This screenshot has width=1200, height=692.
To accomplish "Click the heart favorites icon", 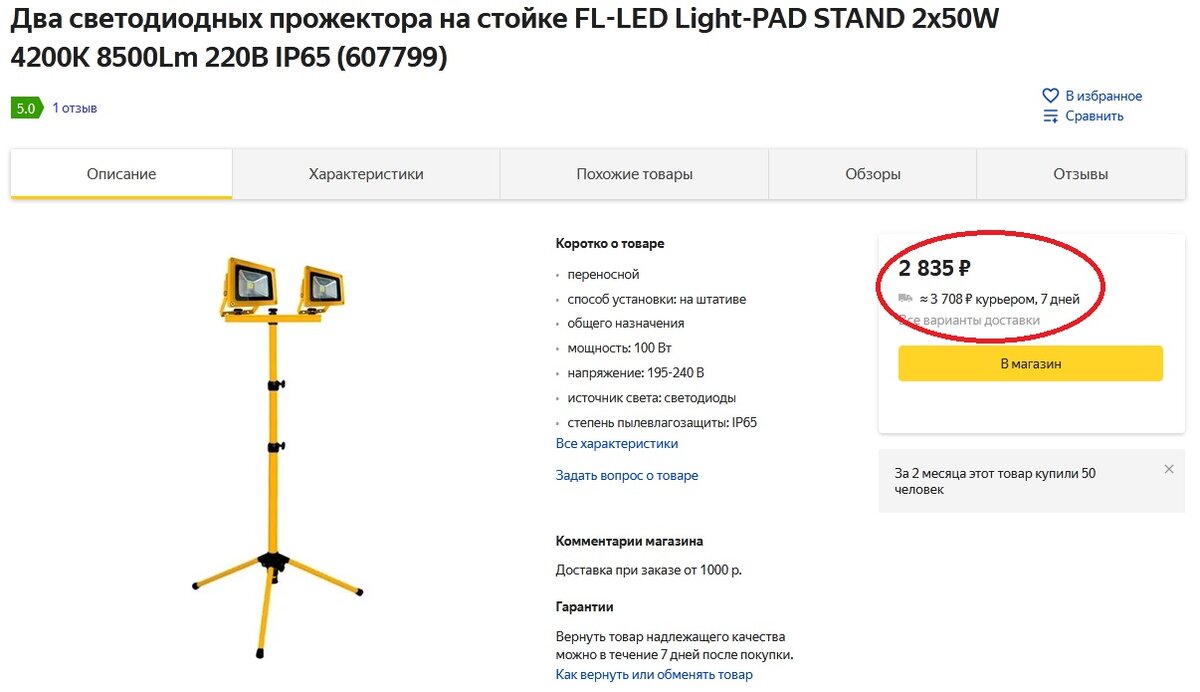I will tap(1050, 96).
